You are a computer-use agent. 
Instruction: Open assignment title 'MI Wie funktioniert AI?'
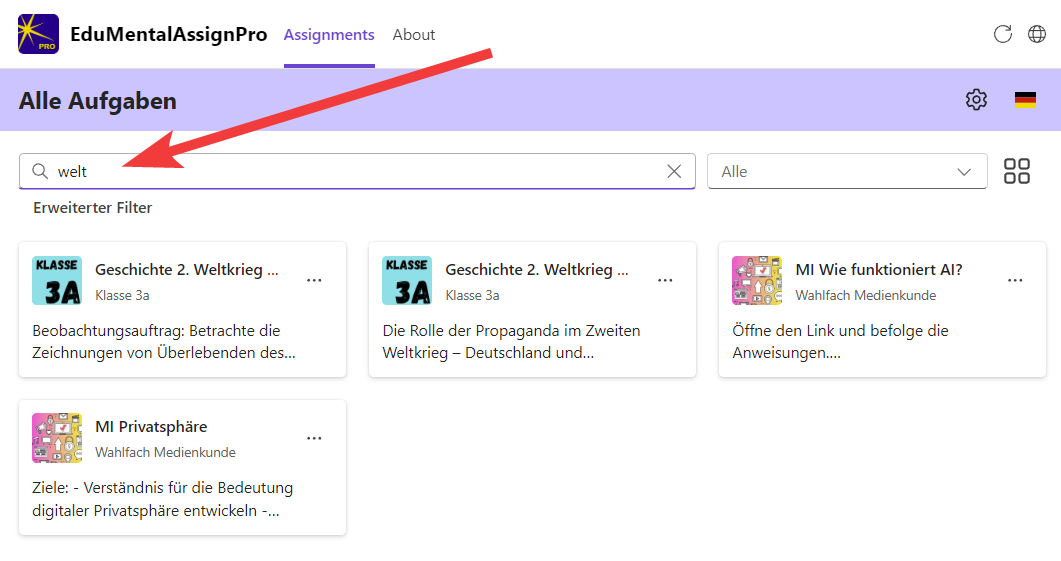point(878,269)
